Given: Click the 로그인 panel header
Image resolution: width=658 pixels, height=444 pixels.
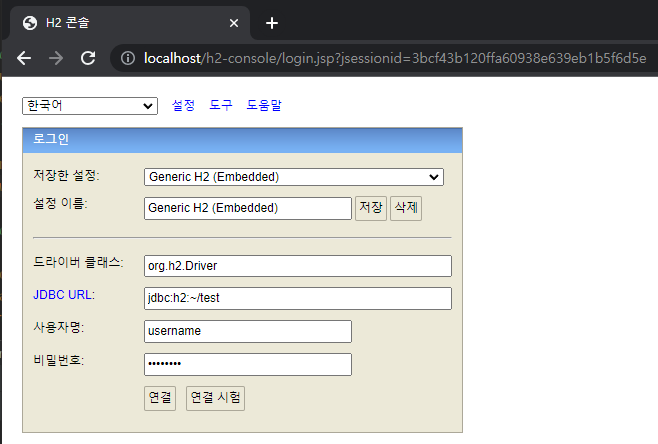Looking at the screenshot, I should 243,140.
